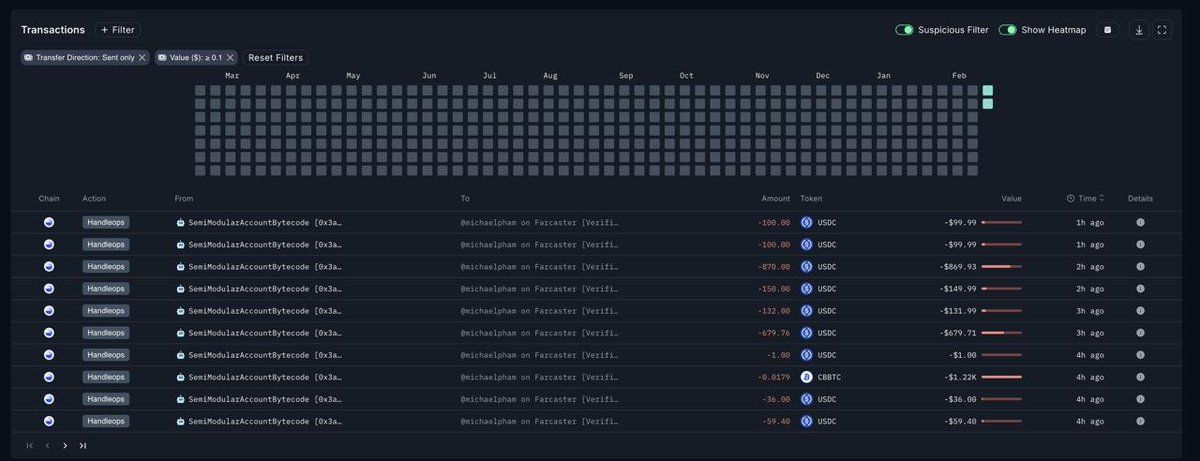Click sender robot icon in the -150.00 row

coord(180,289)
